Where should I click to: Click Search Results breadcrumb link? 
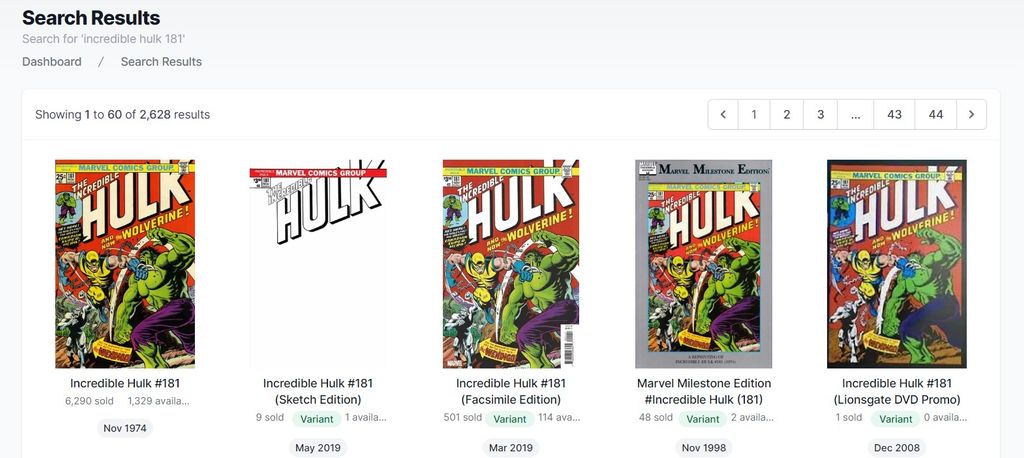(x=161, y=61)
